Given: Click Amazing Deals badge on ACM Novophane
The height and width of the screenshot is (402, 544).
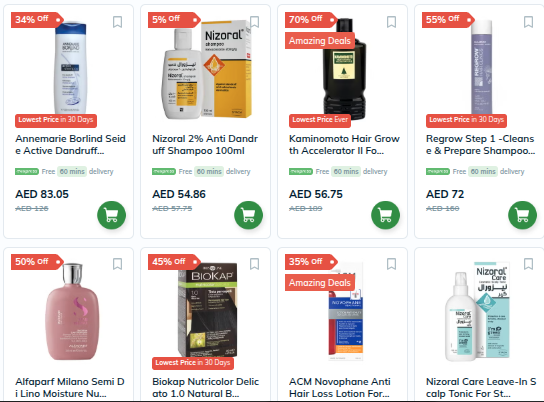Looking at the screenshot, I should (x=320, y=283).
